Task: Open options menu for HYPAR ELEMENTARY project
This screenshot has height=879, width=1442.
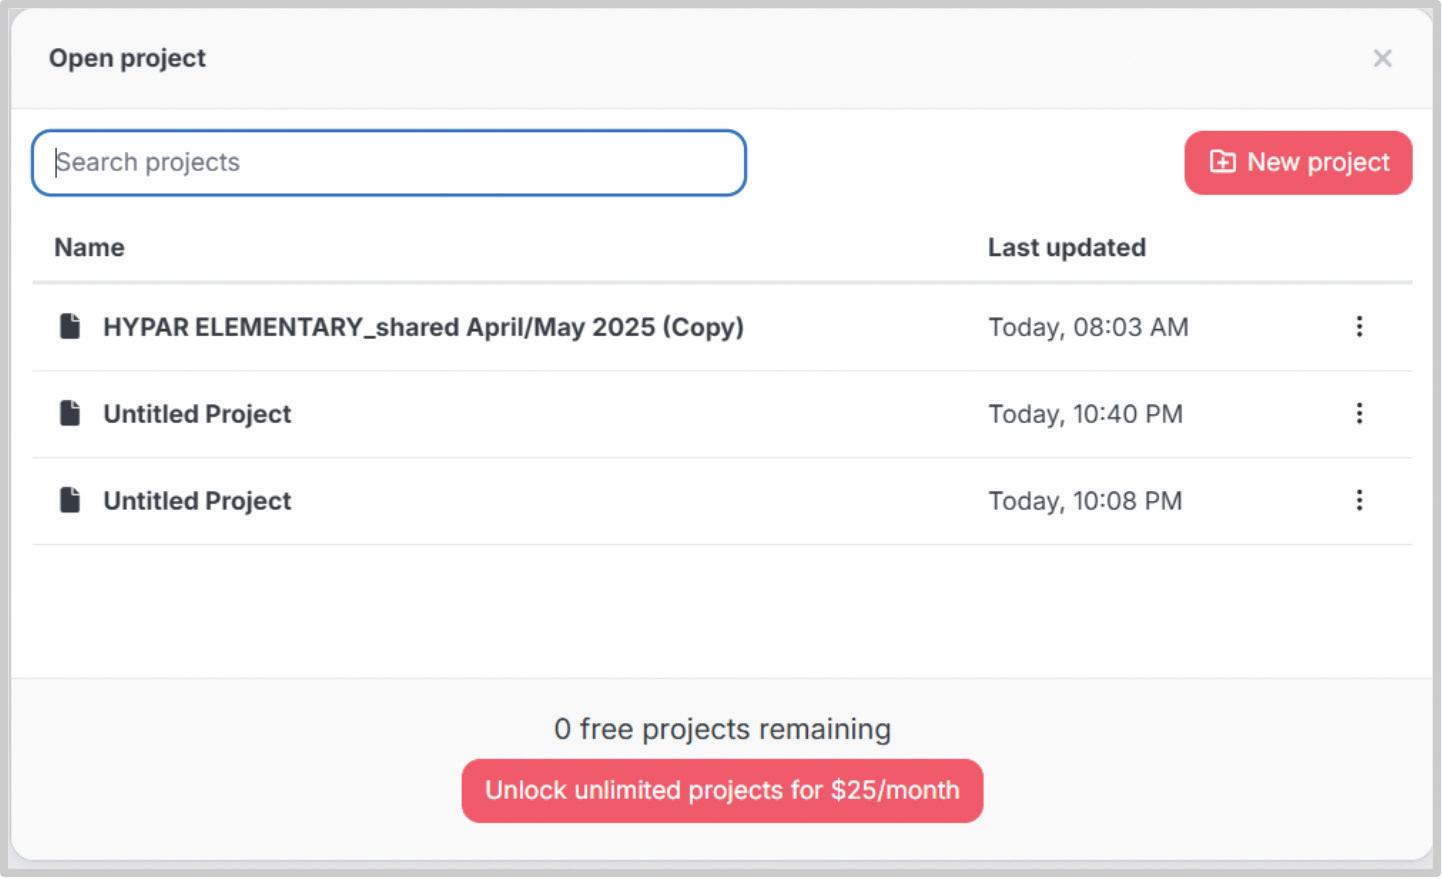Action: 1359,327
